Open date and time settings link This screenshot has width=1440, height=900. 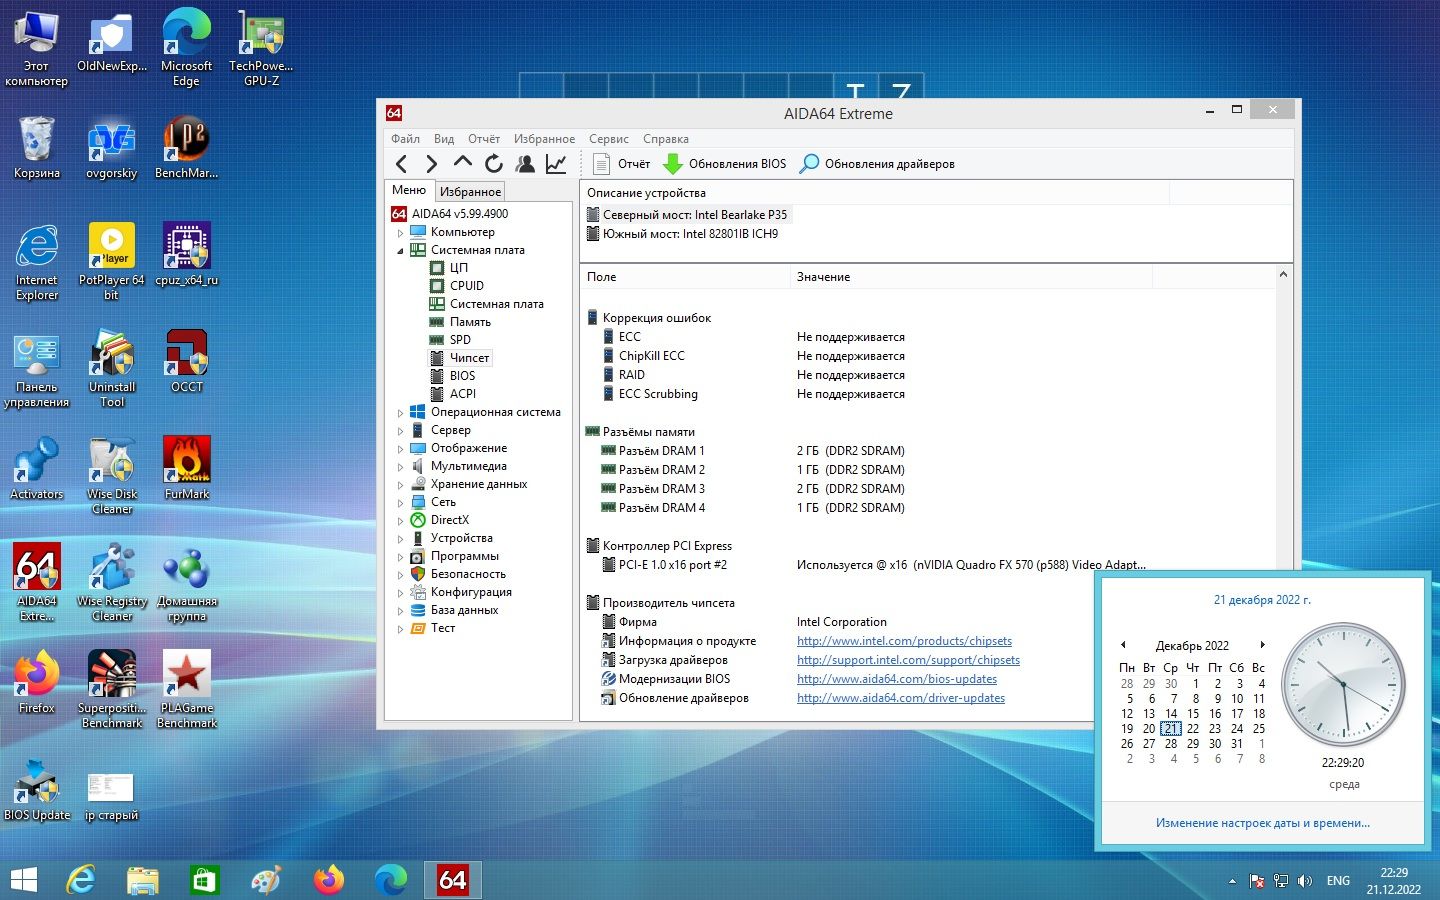tap(1263, 823)
